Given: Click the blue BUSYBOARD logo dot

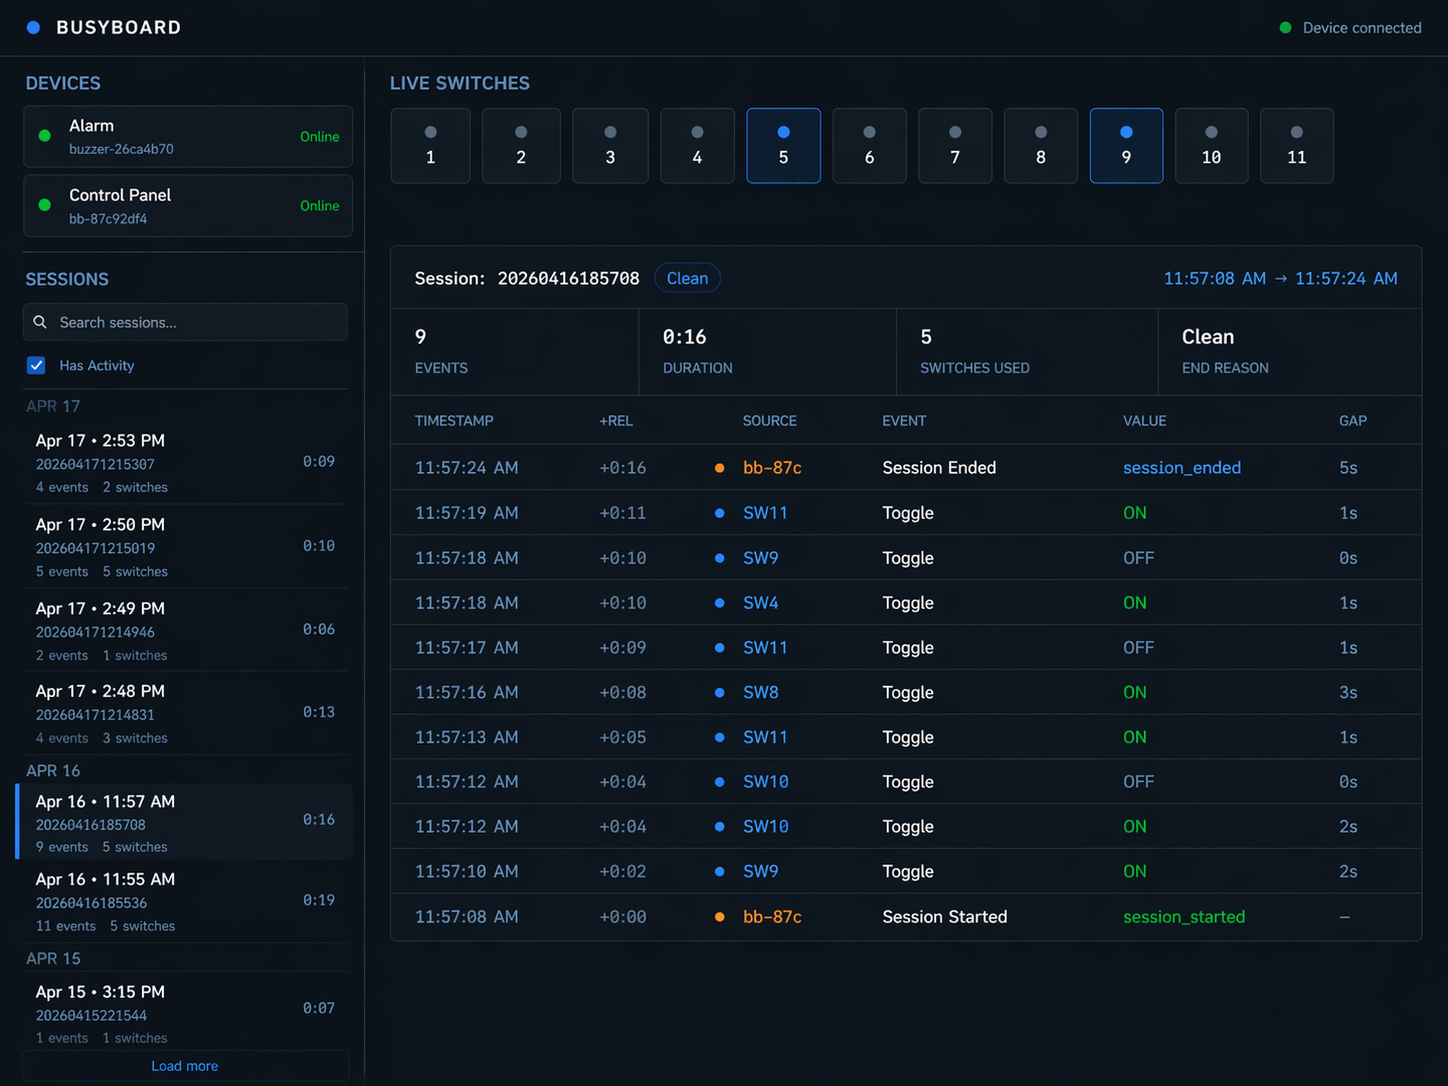Looking at the screenshot, I should tap(33, 28).
